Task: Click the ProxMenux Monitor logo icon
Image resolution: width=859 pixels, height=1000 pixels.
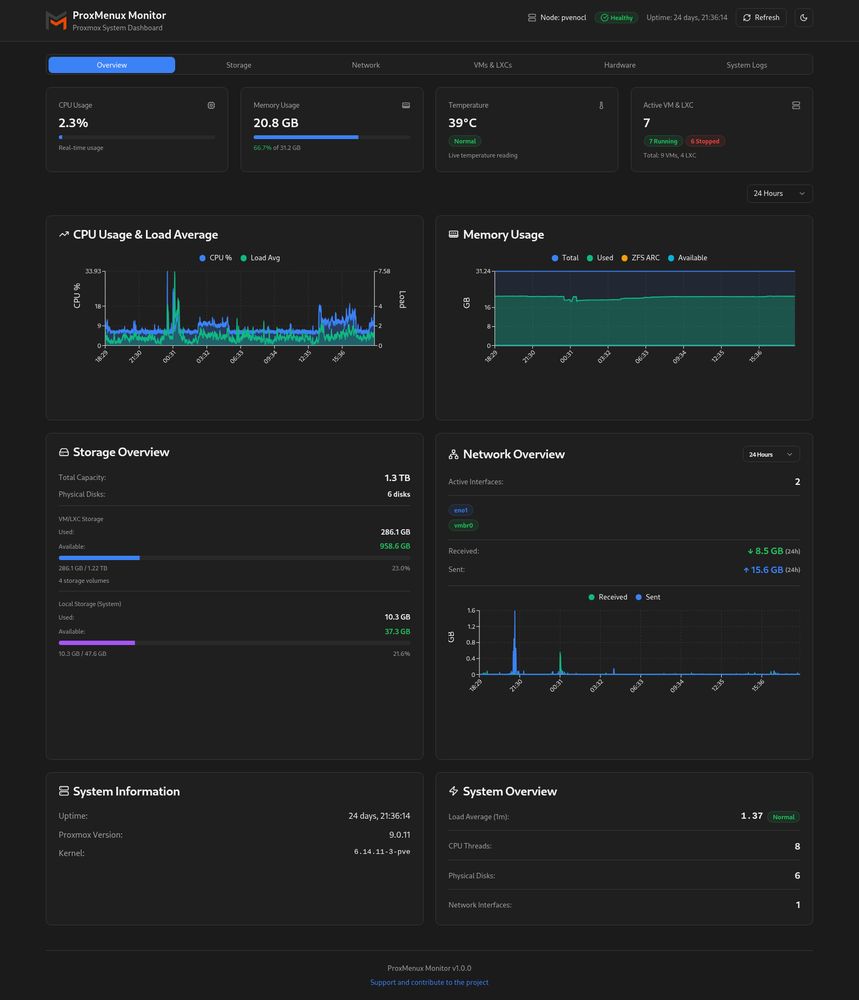Action: pyautogui.click(x=56, y=20)
